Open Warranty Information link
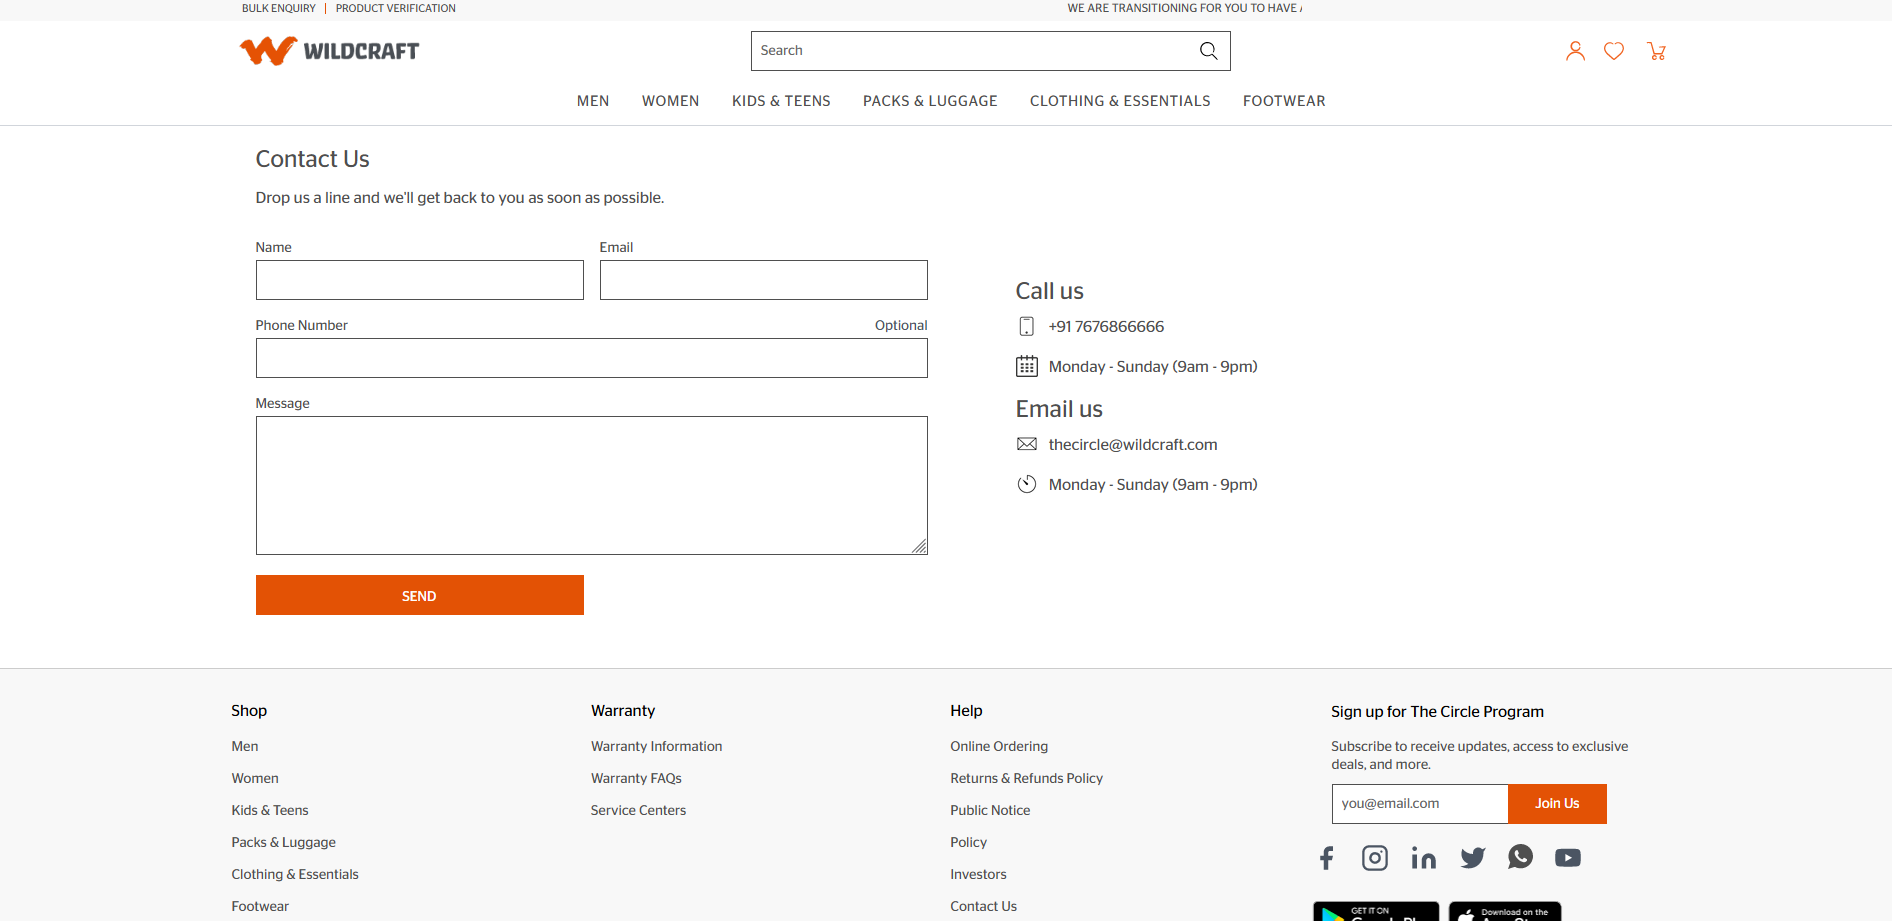This screenshot has width=1892, height=921. point(656,746)
